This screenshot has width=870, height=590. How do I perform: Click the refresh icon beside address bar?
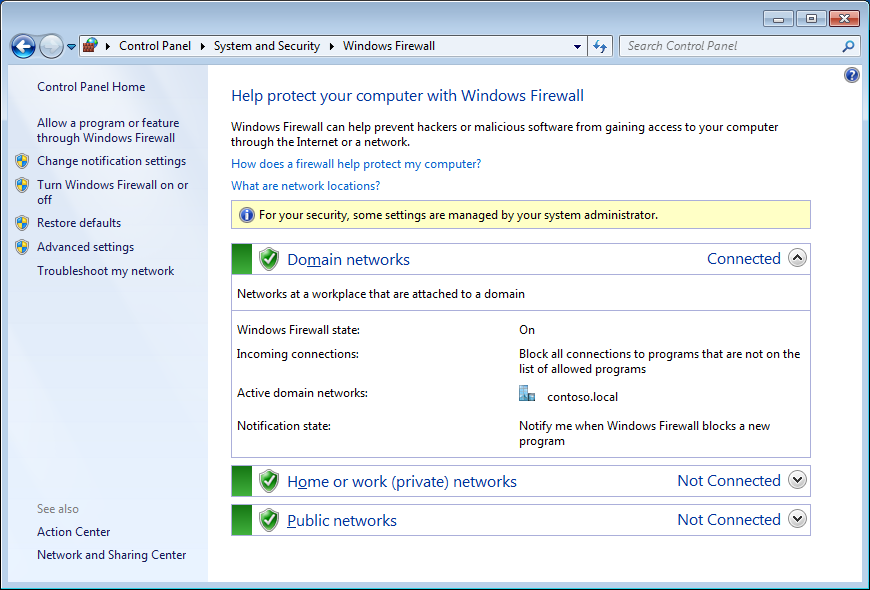point(600,46)
